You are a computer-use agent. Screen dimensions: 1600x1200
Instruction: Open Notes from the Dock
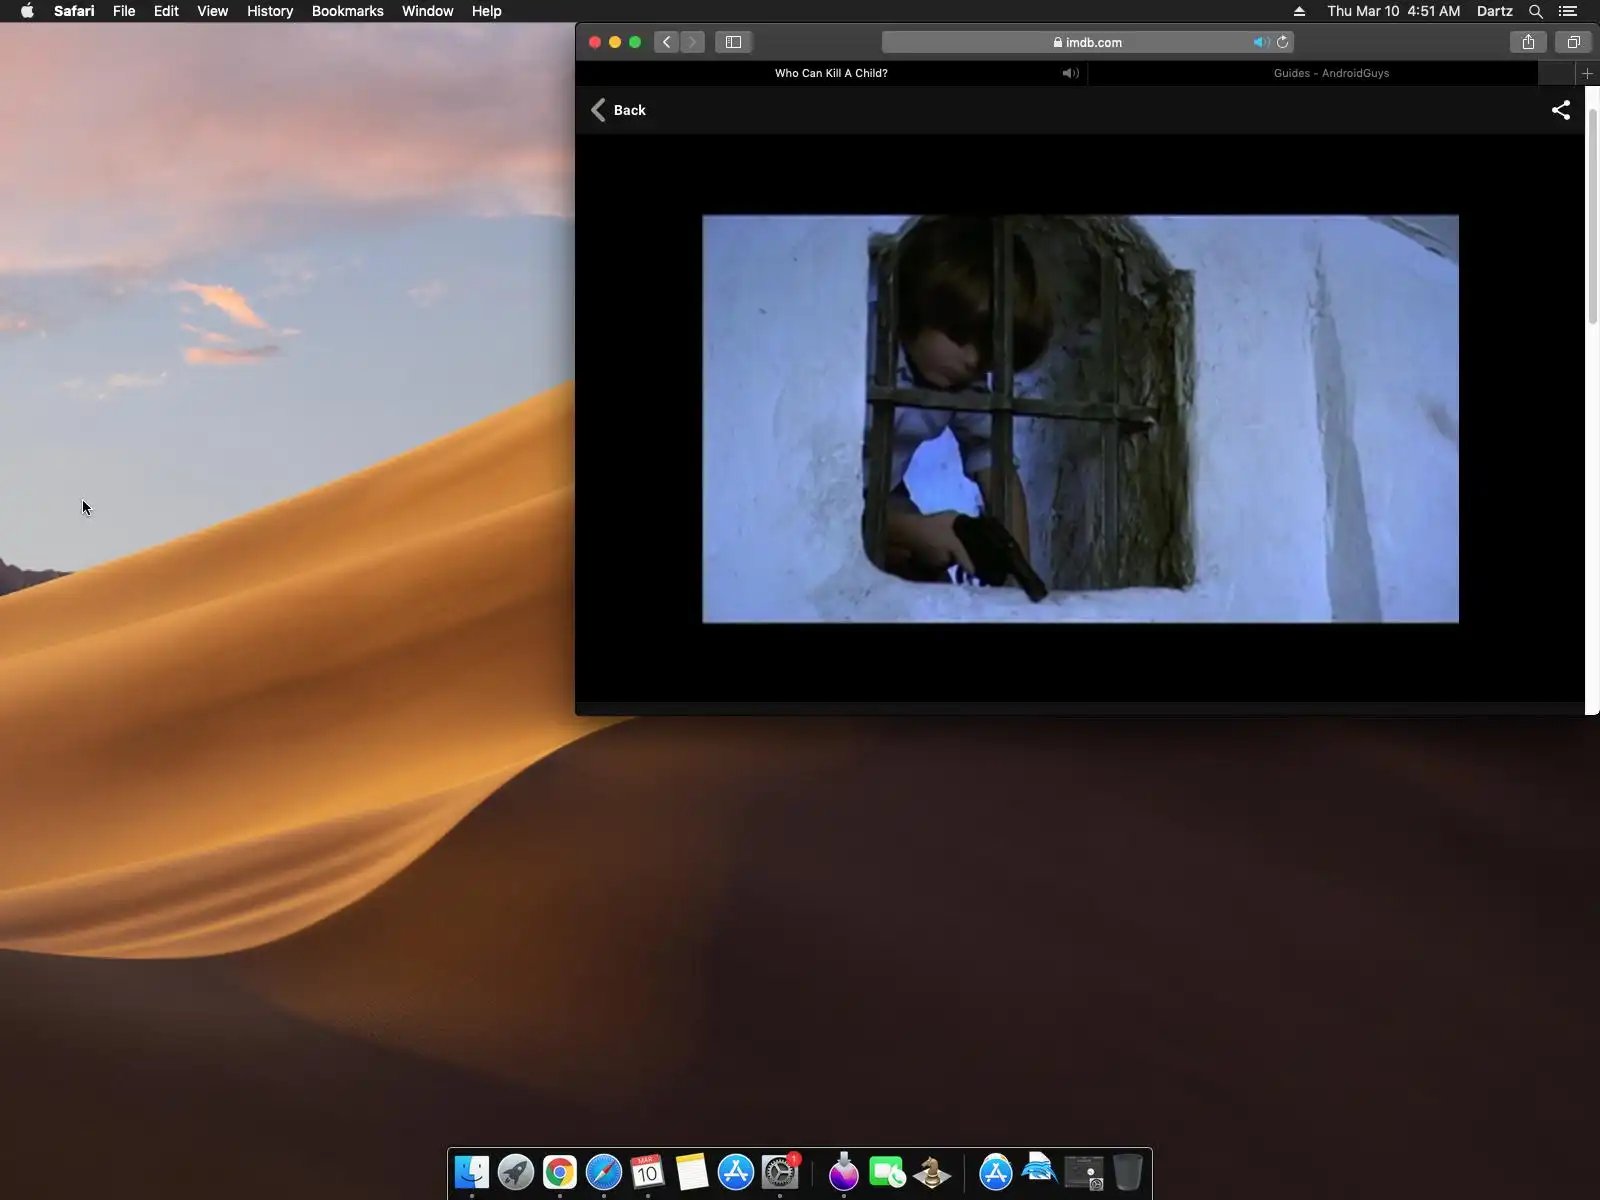[692, 1172]
